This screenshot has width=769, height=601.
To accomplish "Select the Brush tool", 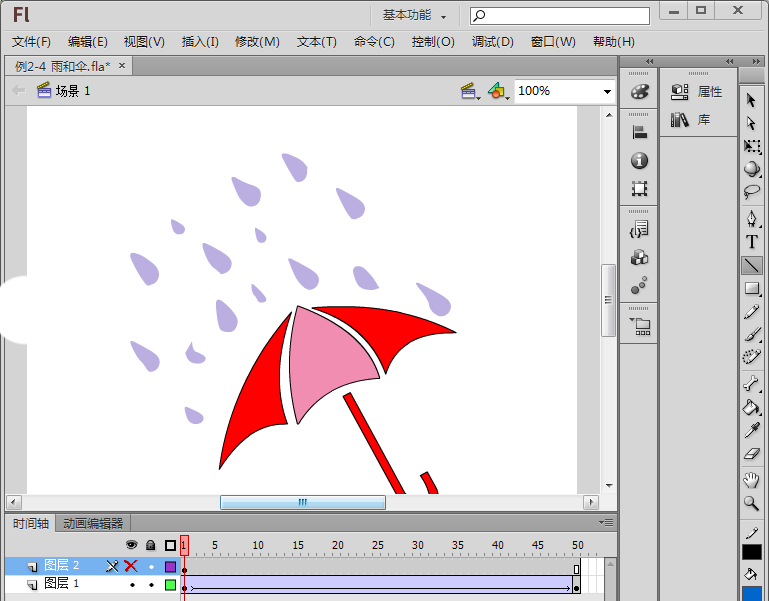I will click(x=751, y=335).
